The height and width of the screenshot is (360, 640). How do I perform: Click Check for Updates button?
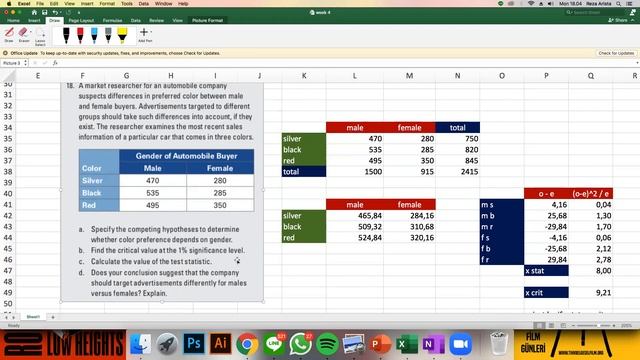point(616,53)
